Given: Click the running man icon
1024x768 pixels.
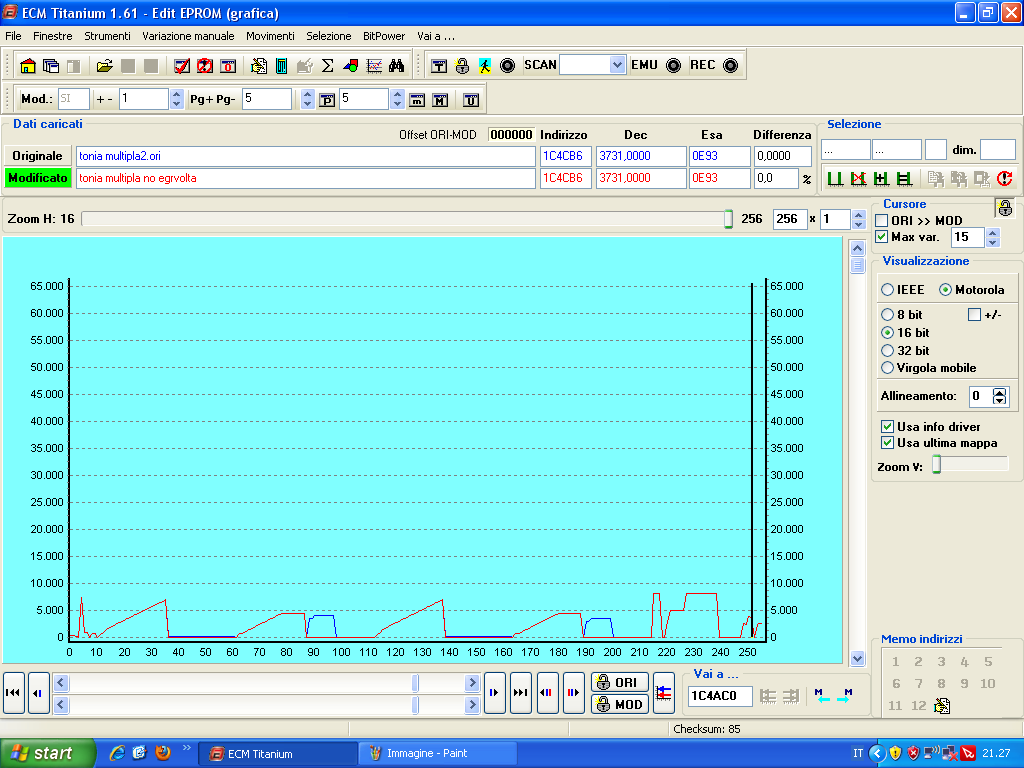Looking at the screenshot, I should point(485,66).
